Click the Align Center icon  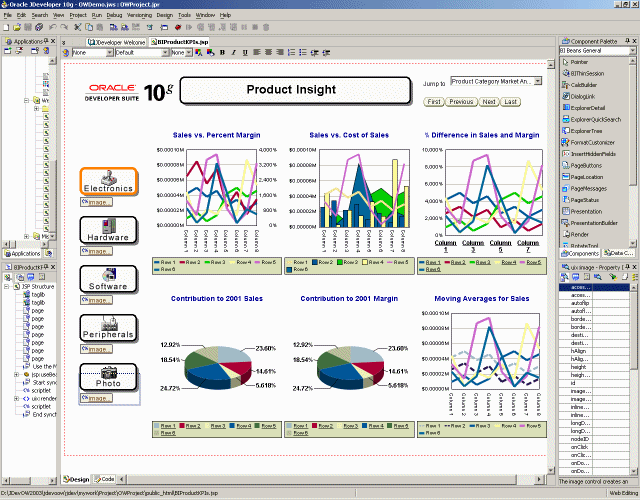pos(268,52)
